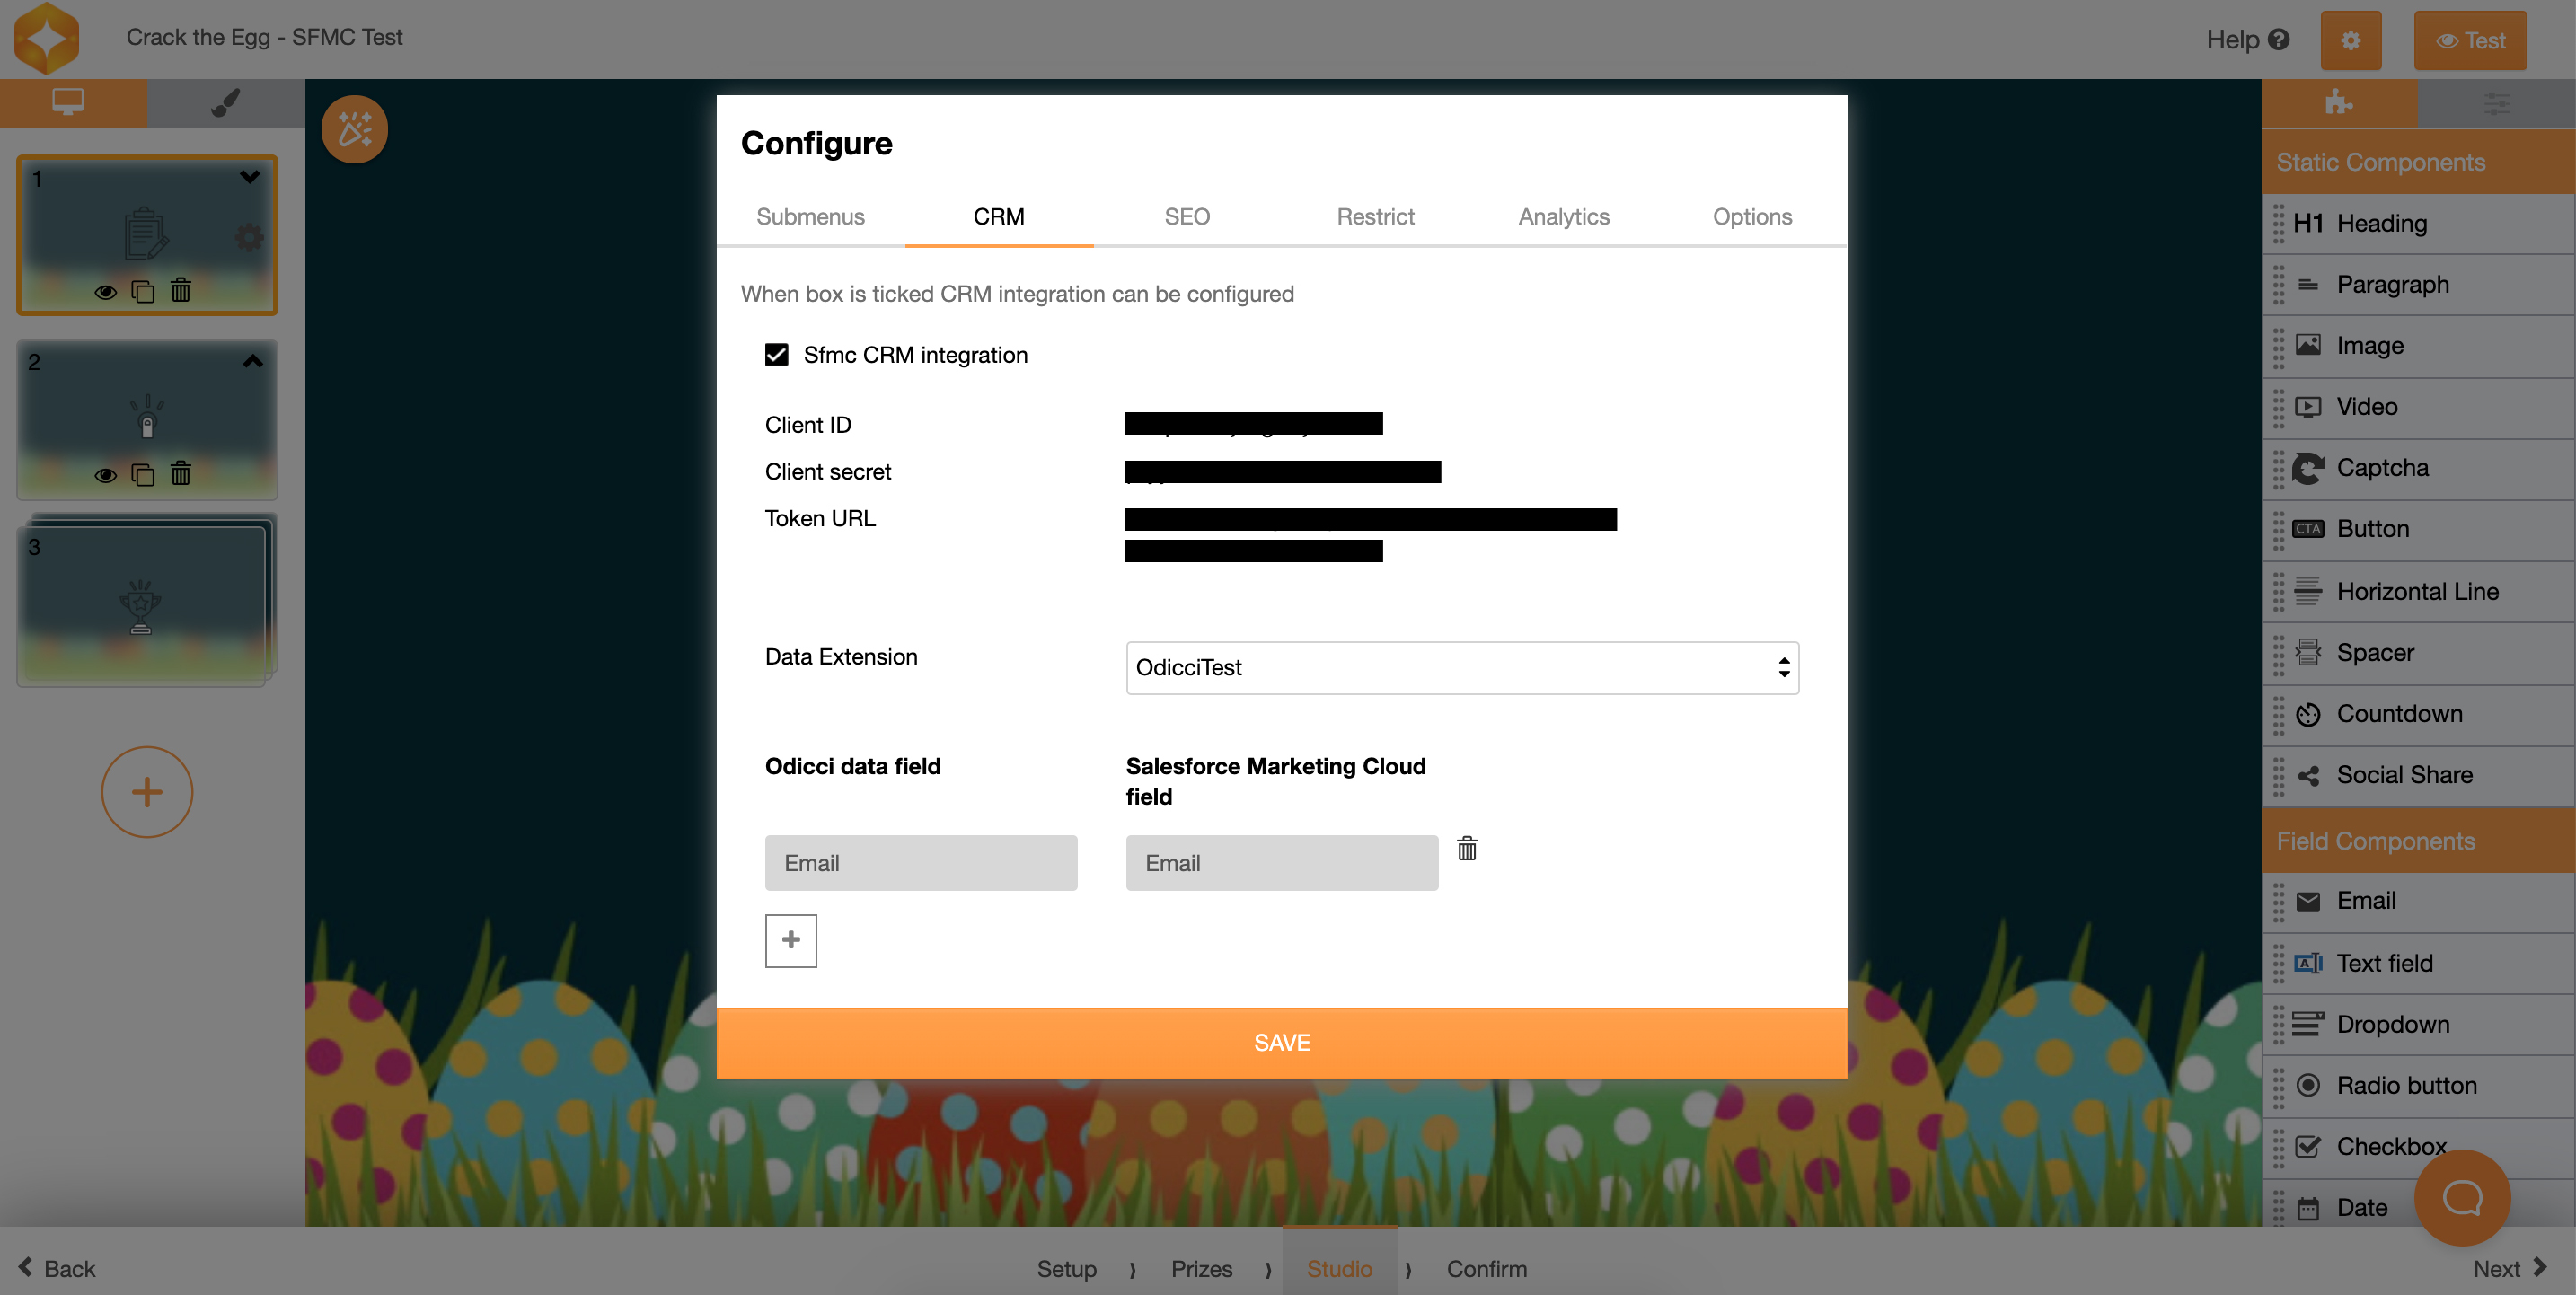Screen dimensions: 2576x1295
Task: Open the settings gear in top bar
Action: (x=2350, y=40)
